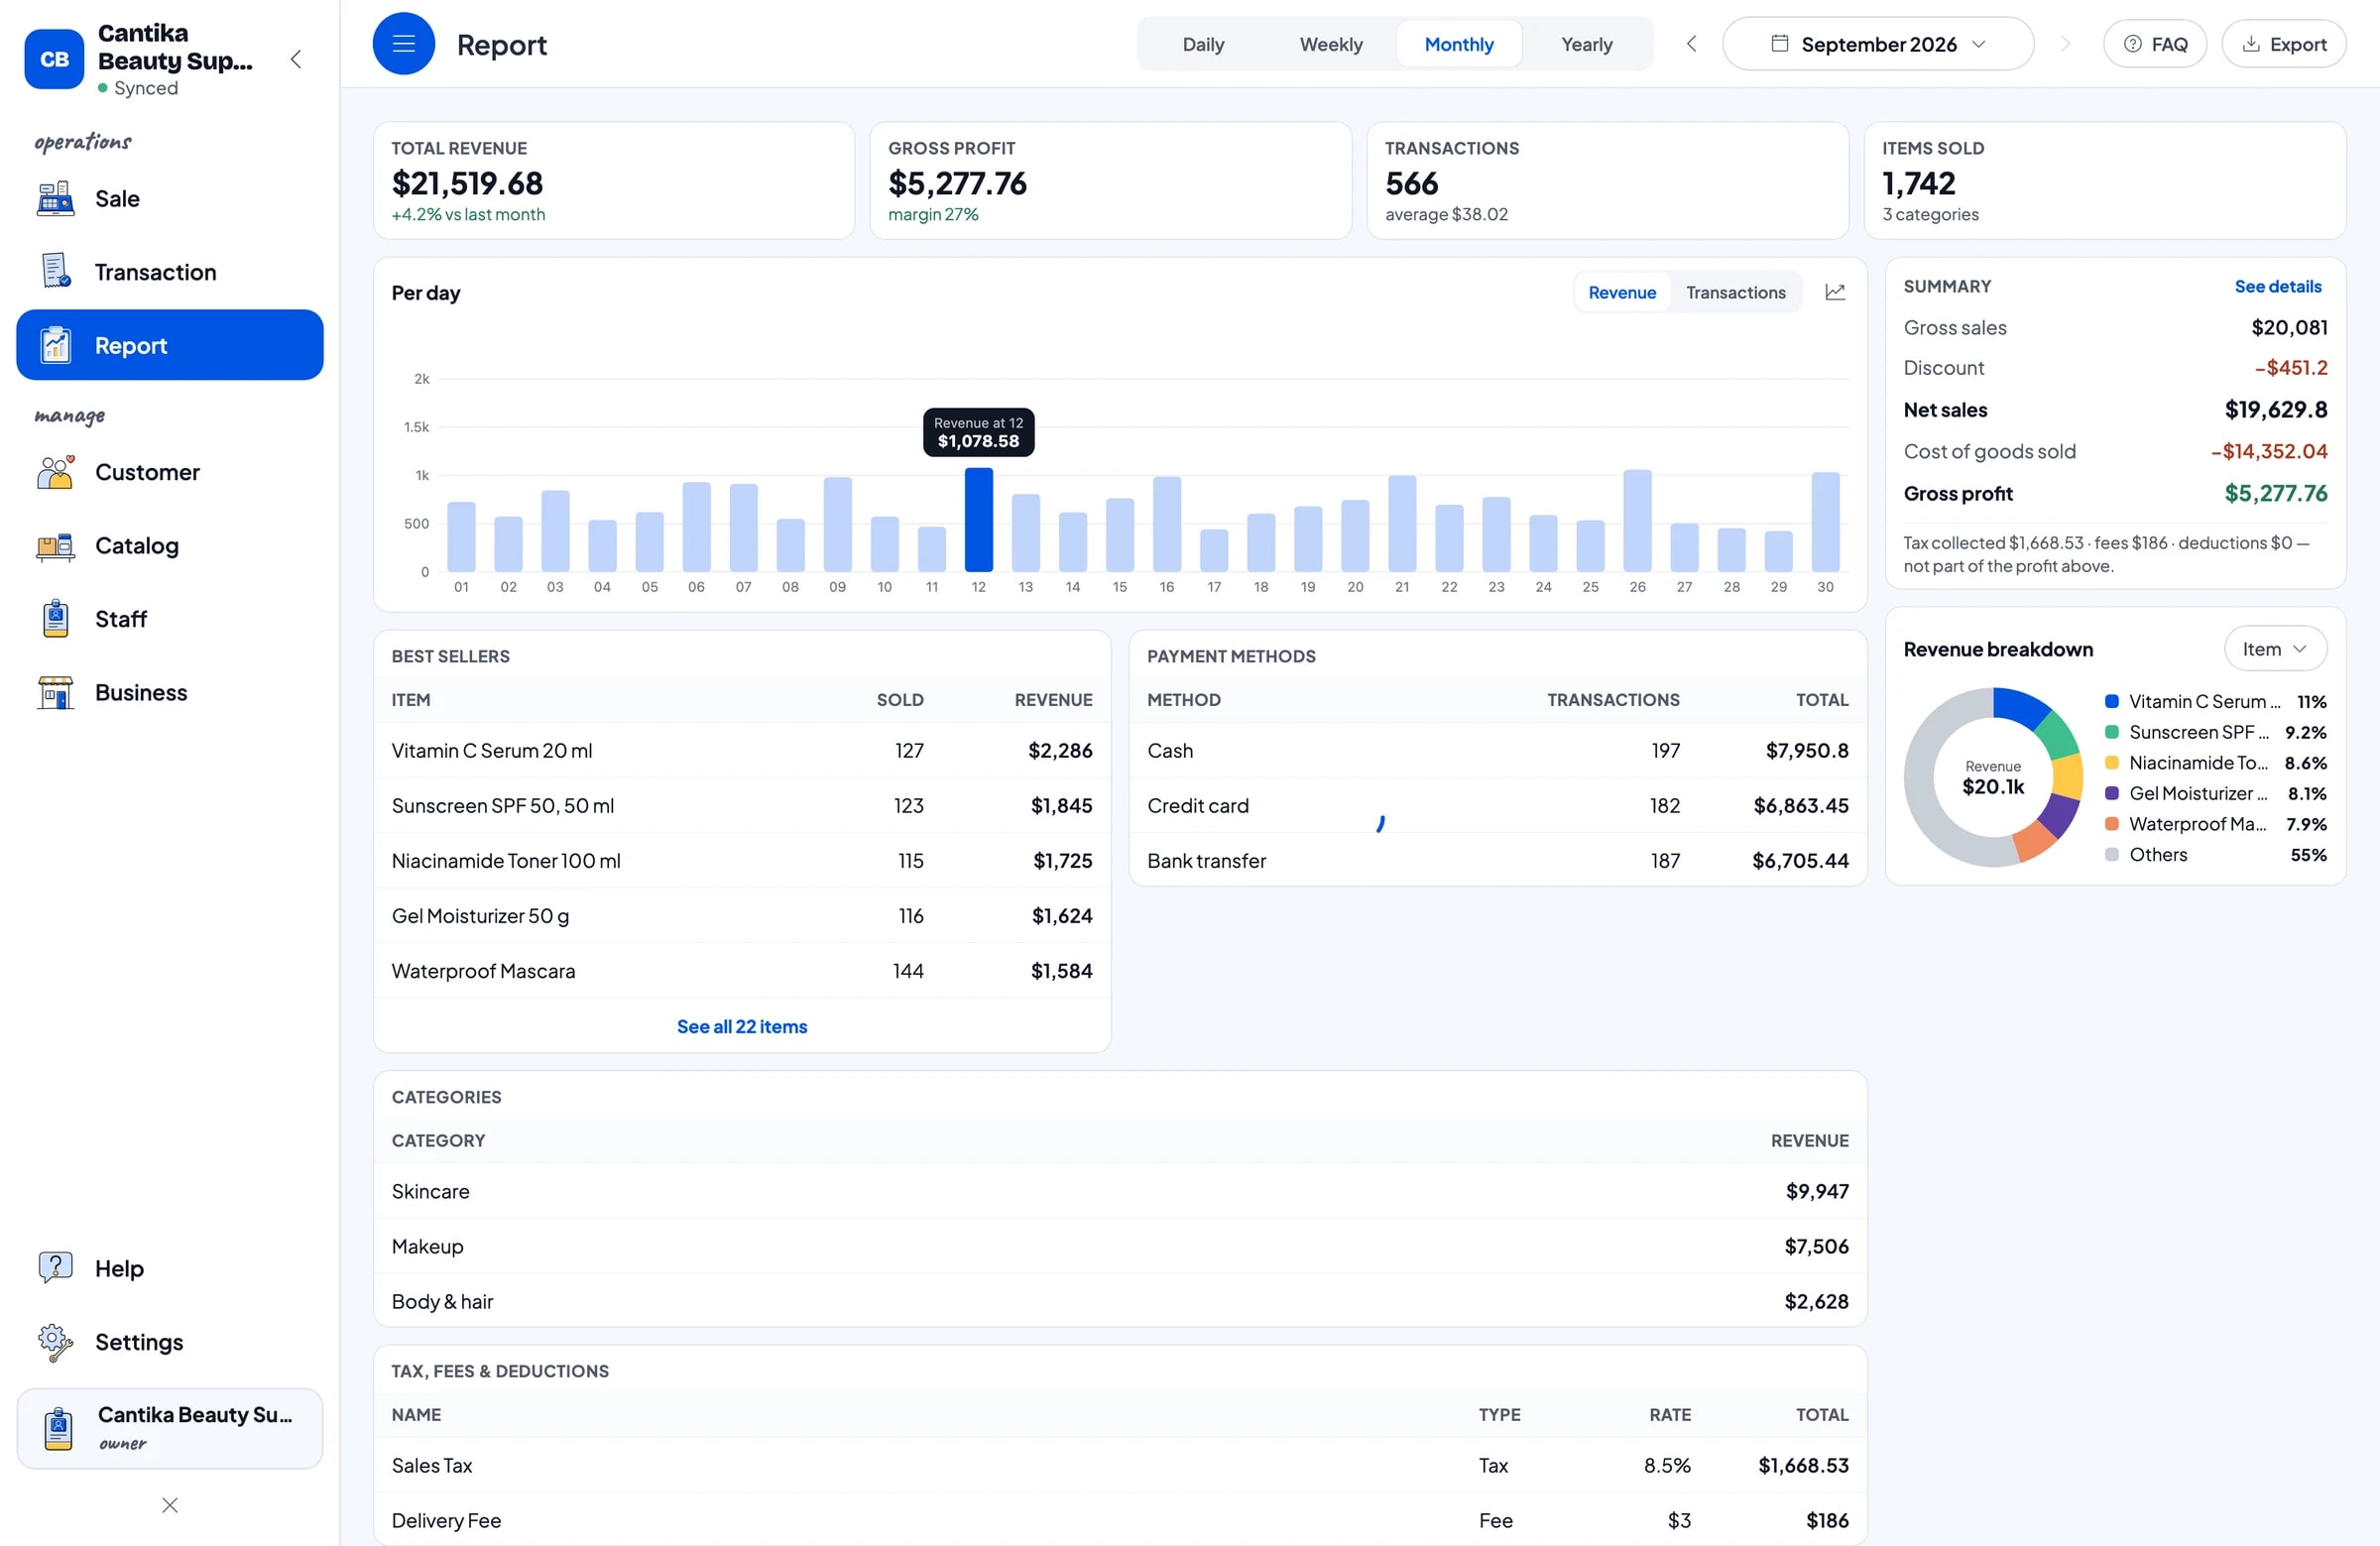The width and height of the screenshot is (2380, 1546).
Task: Open the Business storefront icon
Action: click(x=56, y=693)
